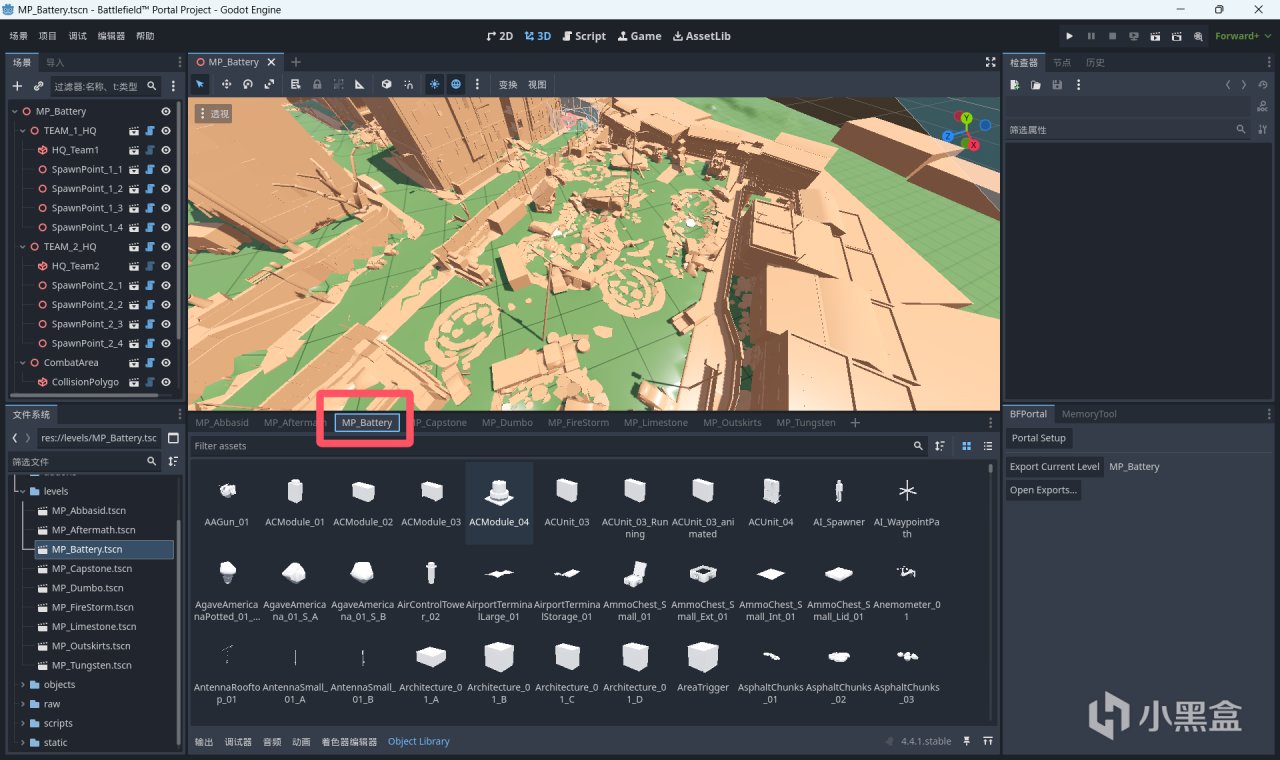The width and height of the screenshot is (1280, 760).
Task: Collapse the MP_Battery root node
Action: click(15, 112)
